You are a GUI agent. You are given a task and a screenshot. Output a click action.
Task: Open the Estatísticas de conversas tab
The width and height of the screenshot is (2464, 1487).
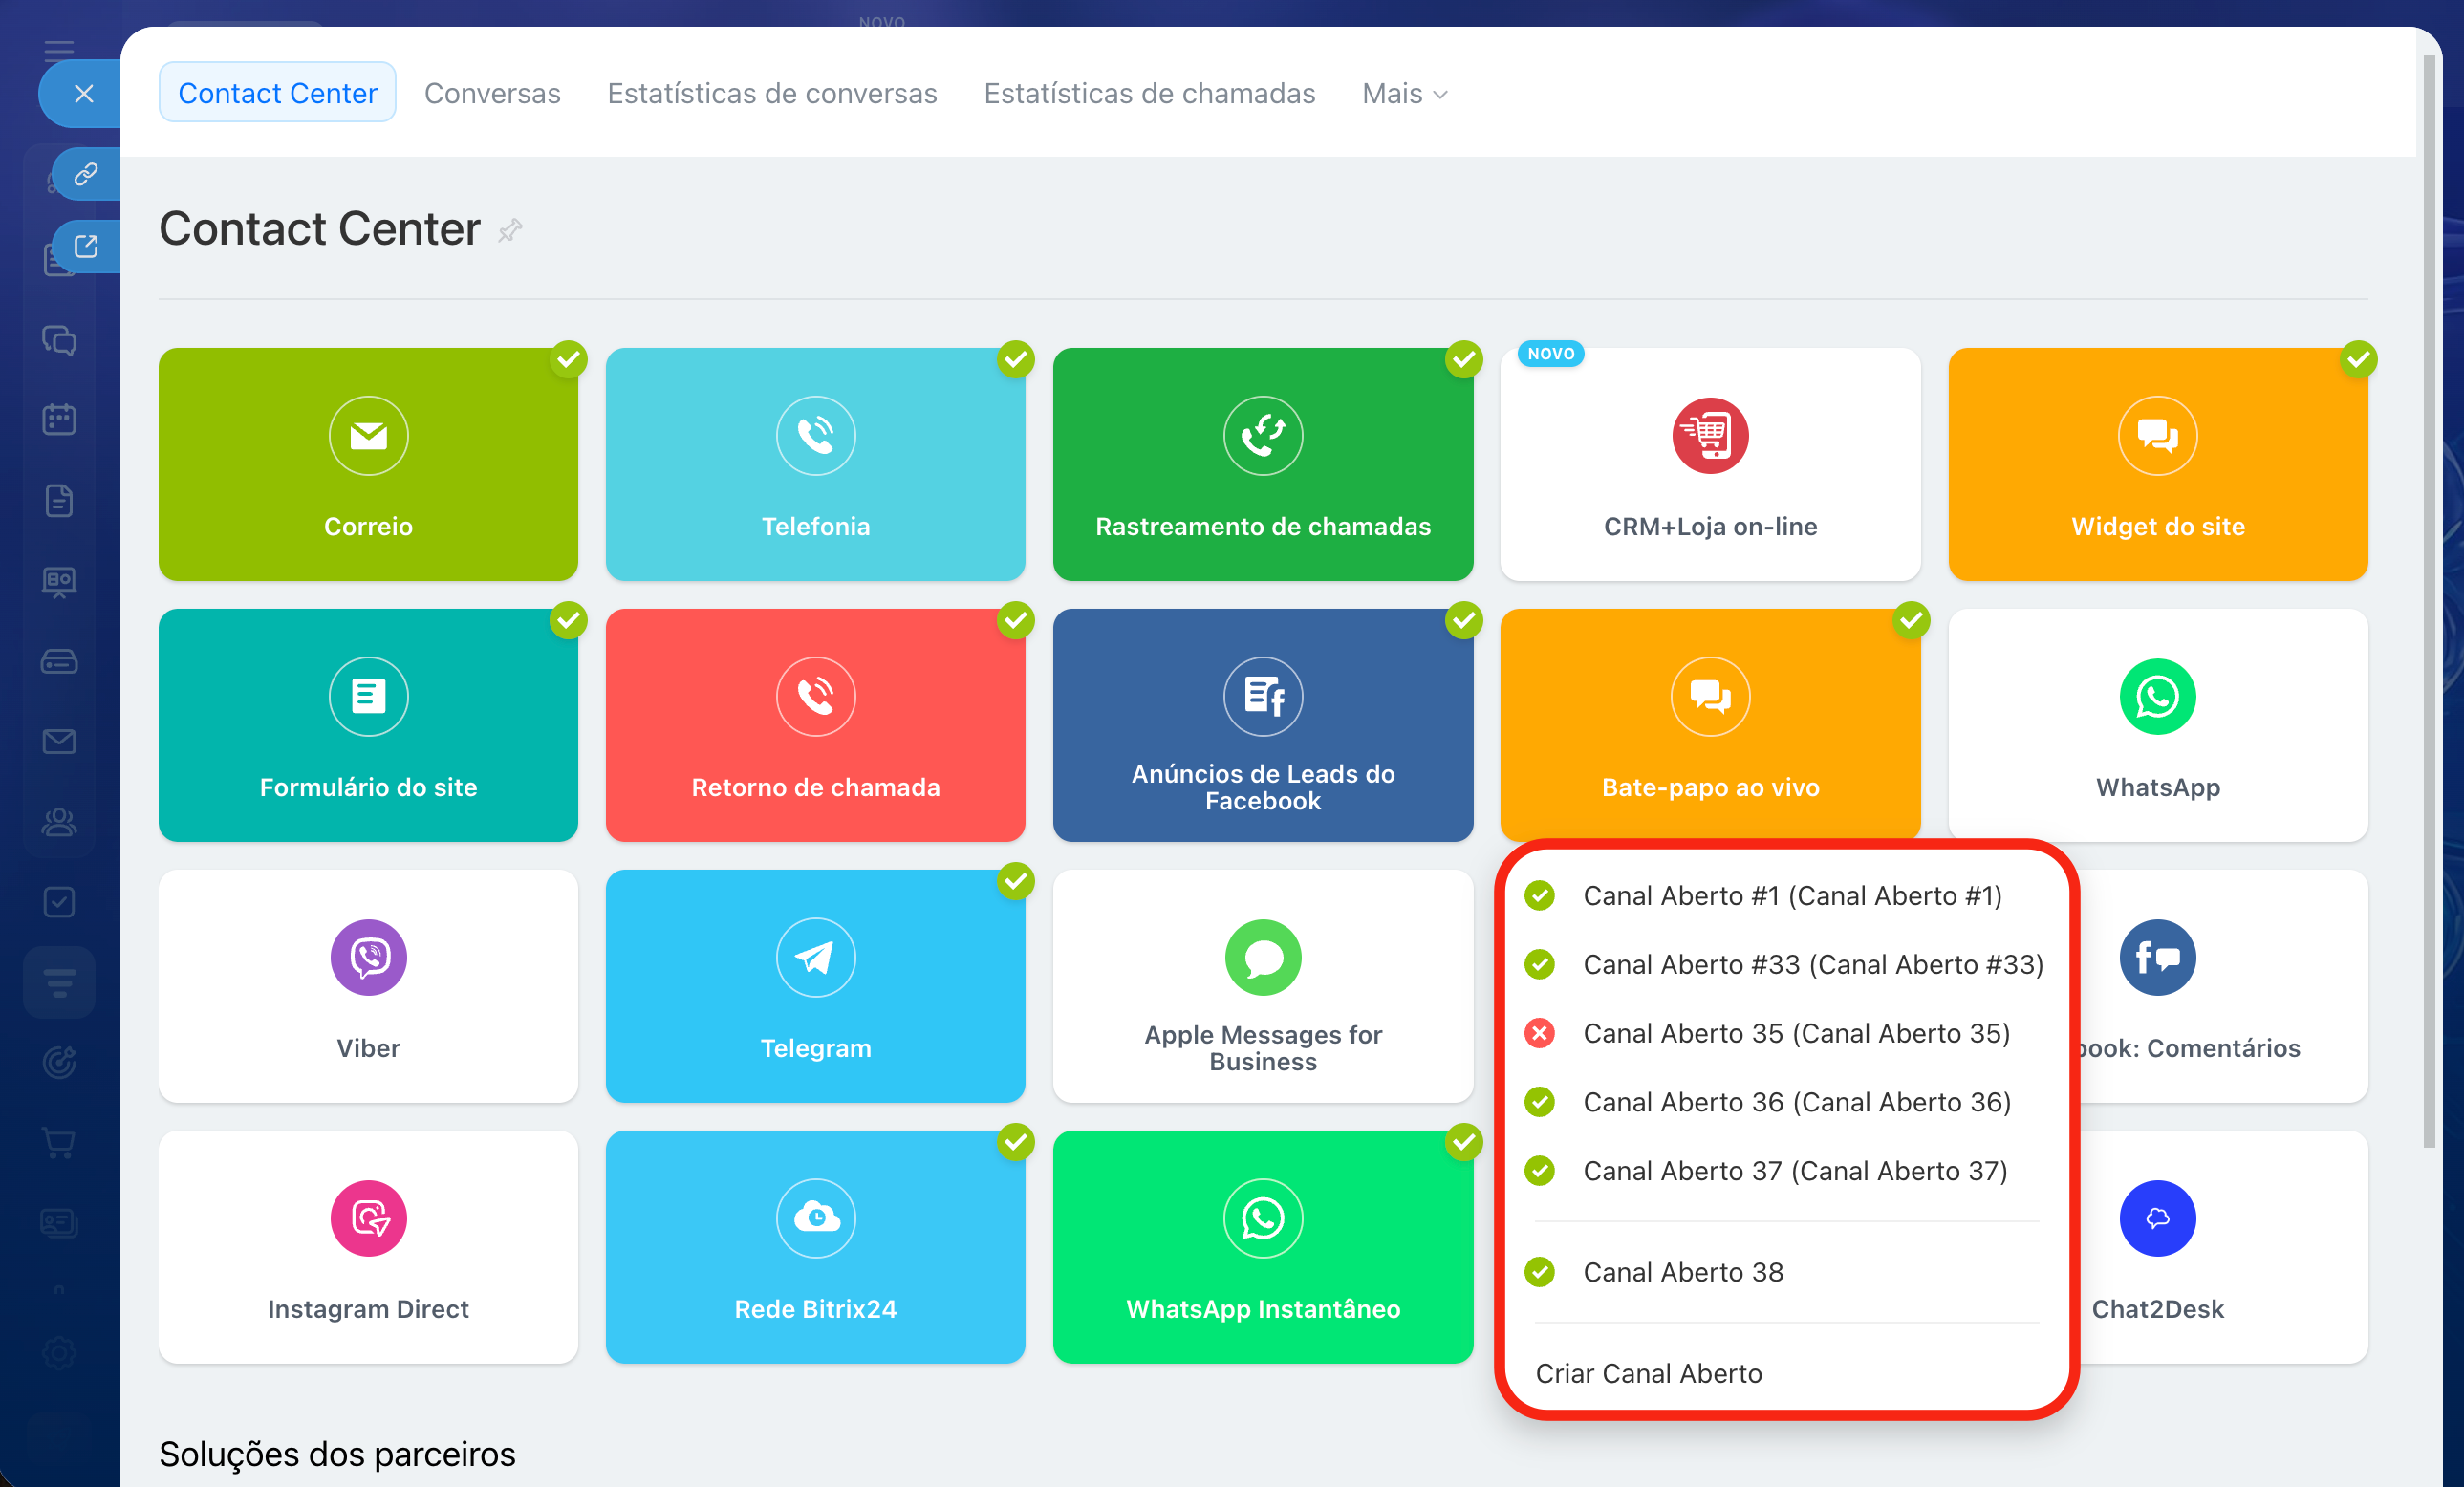point(772,93)
